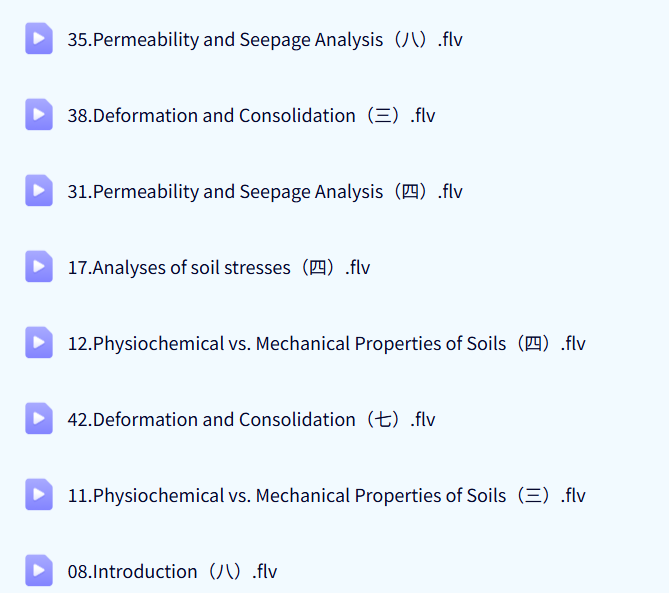Click video icon next to 17.Analyses of soil stresses
Image resolution: width=669 pixels, height=594 pixels.
[x=39, y=267]
